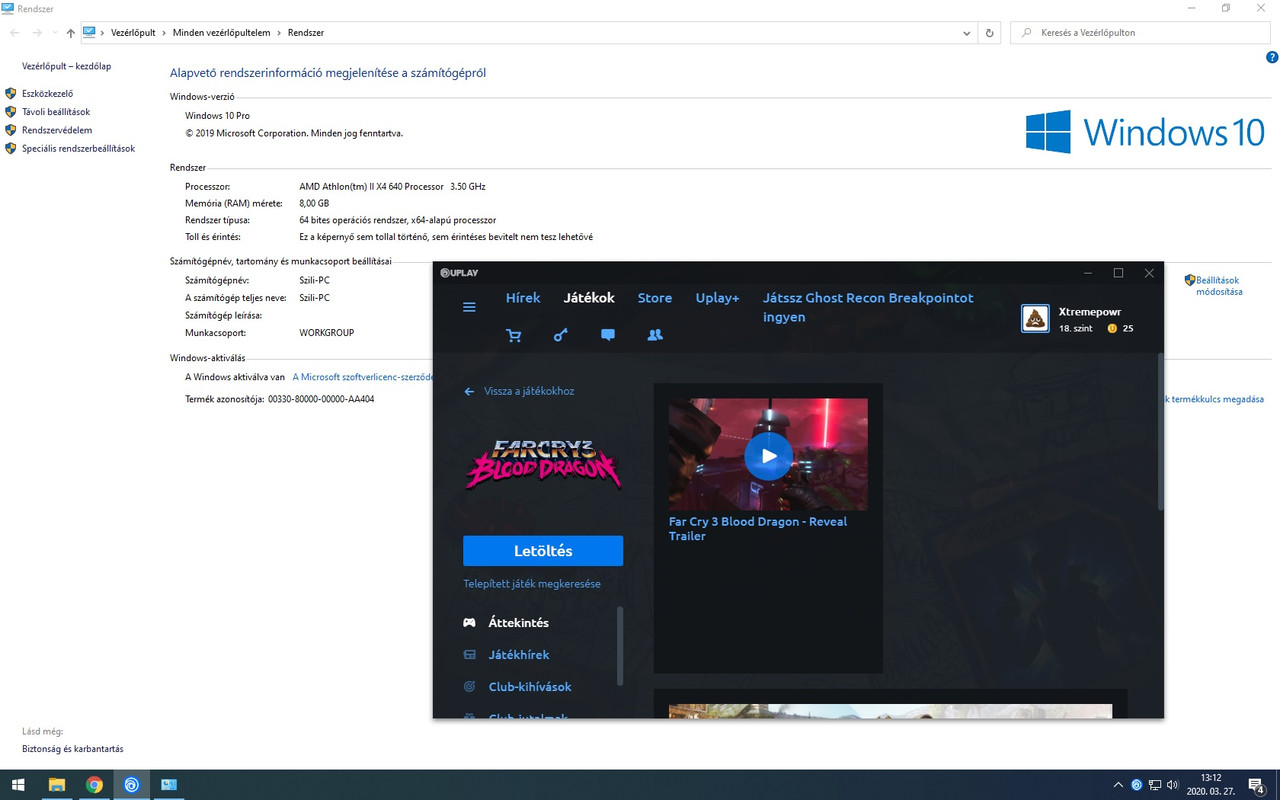Maximize the Uplay window
The width and height of the screenshot is (1280, 800).
tap(1118, 273)
